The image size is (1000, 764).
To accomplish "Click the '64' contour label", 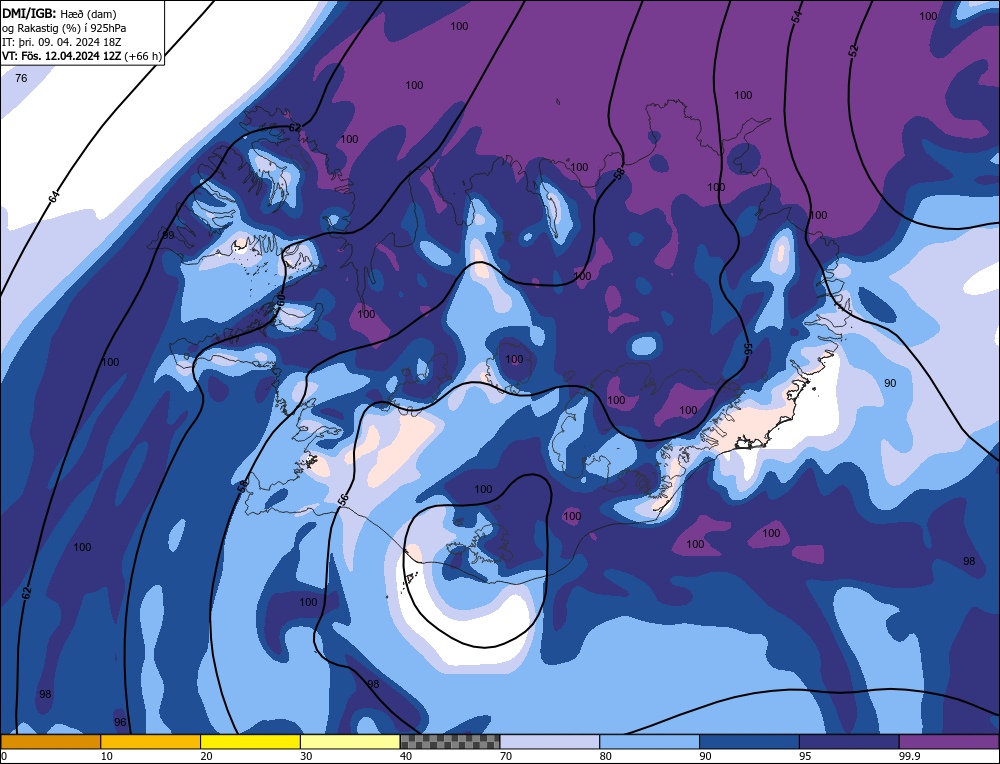I will pyautogui.click(x=54, y=196).
